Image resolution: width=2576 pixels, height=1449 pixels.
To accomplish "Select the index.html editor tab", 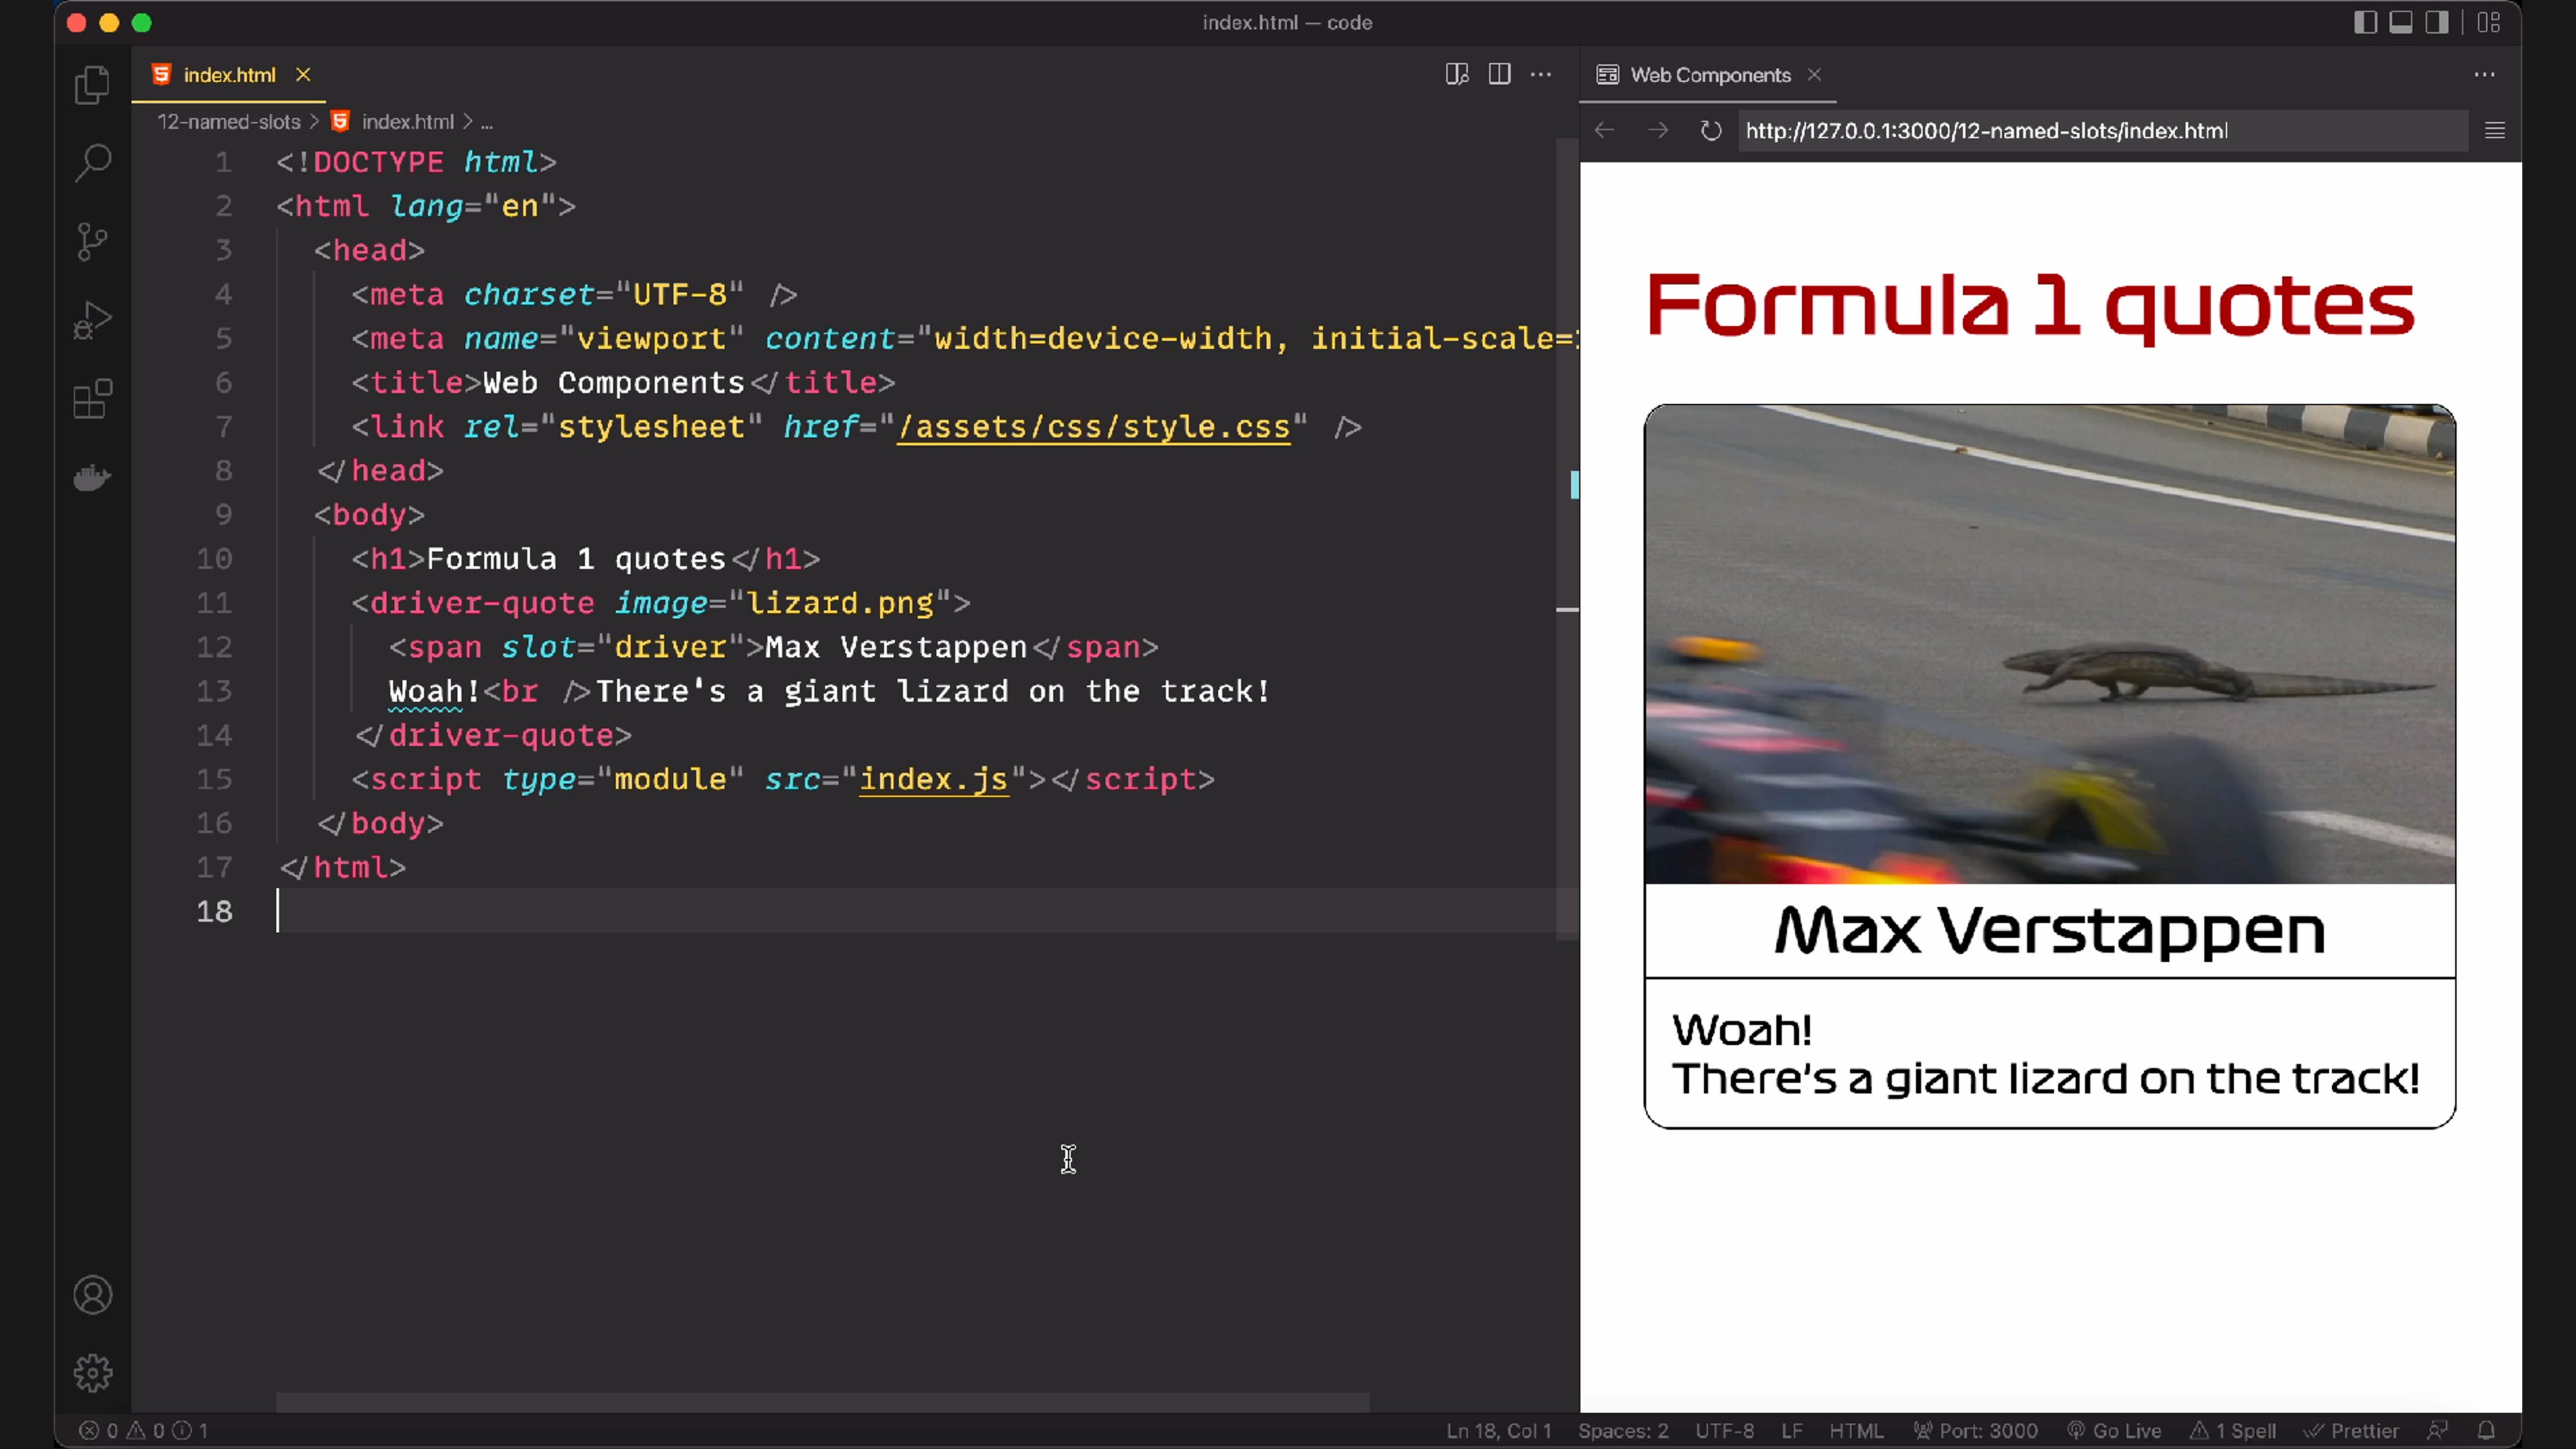I will click(x=229, y=75).
